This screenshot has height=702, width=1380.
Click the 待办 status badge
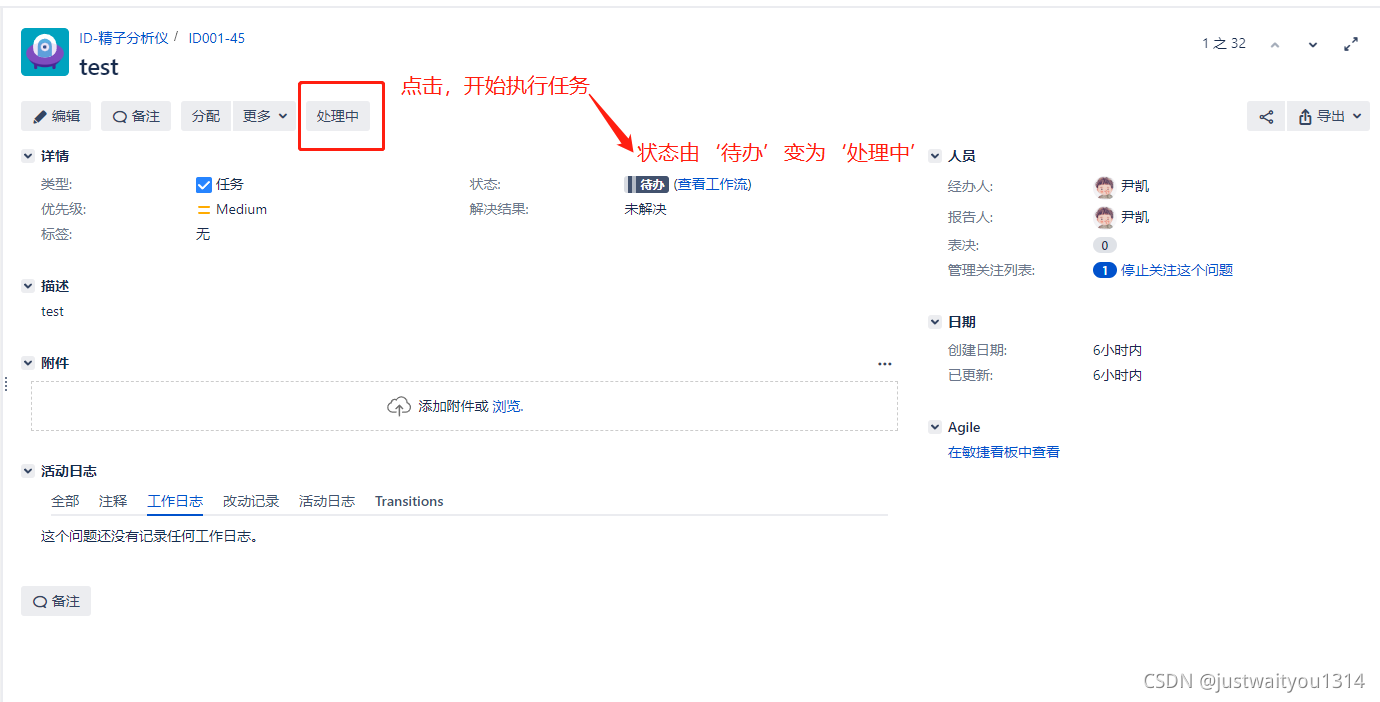(647, 184)
